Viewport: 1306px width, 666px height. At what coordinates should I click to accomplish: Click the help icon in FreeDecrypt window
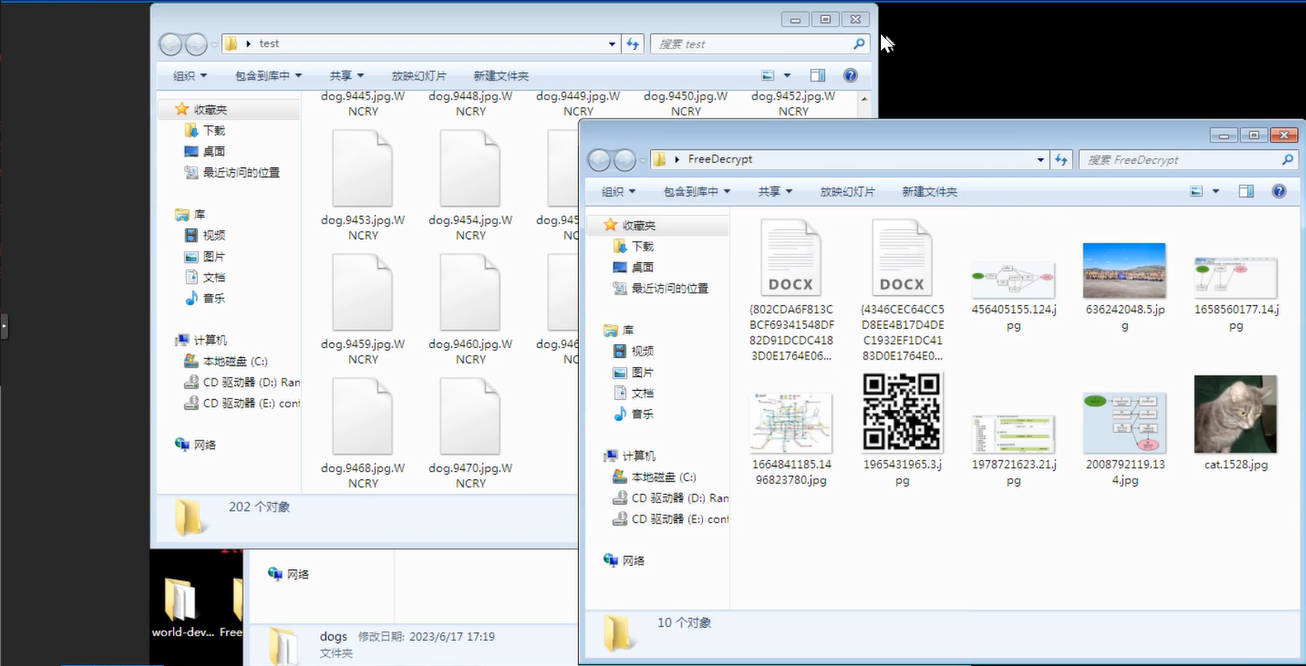click(x=1278, y=191)
